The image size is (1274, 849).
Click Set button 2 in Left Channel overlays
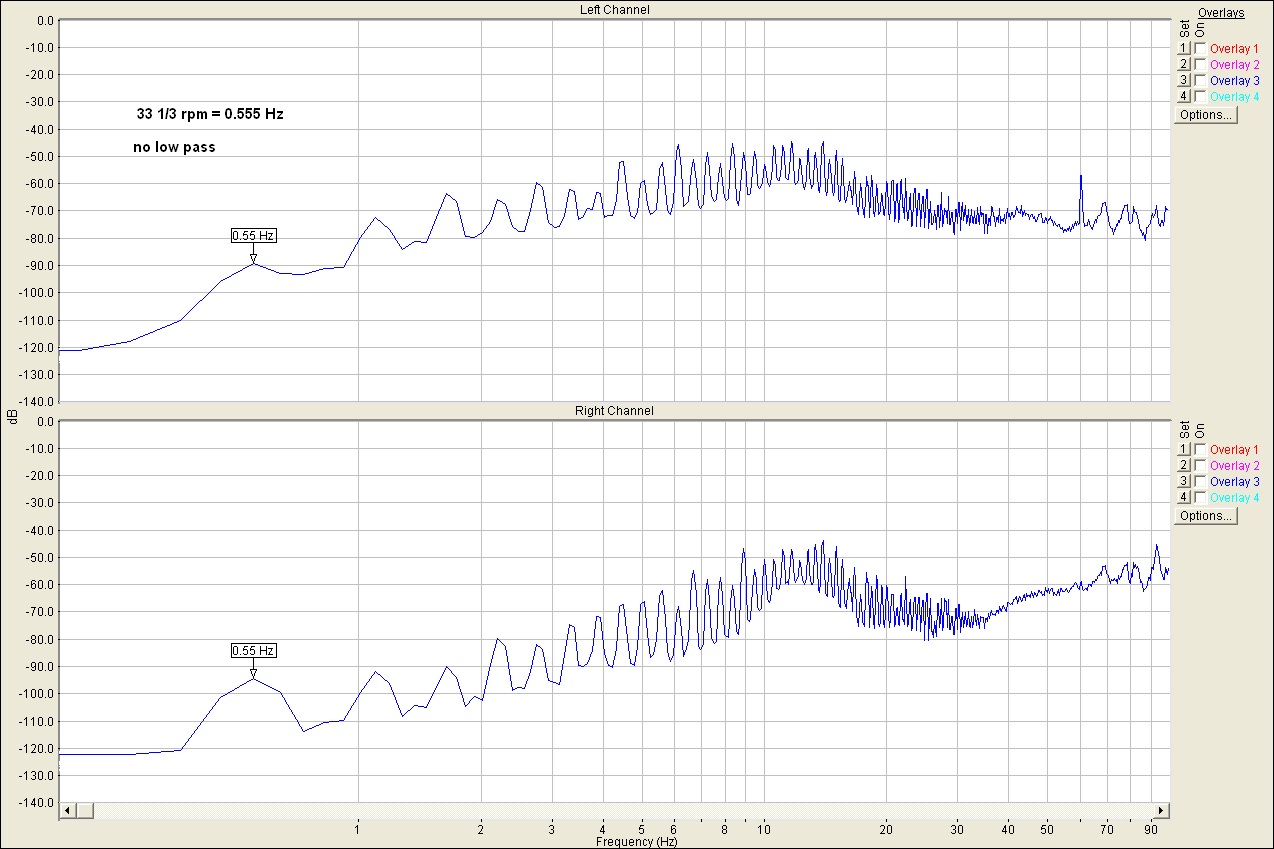click(1184, 64)
